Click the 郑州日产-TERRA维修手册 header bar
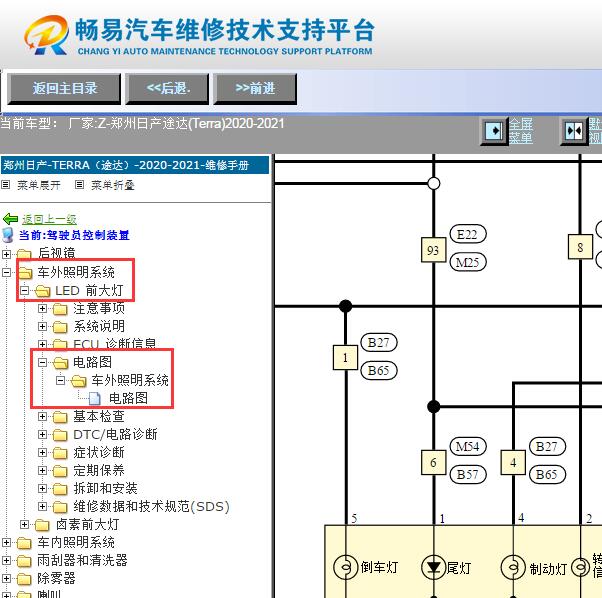Image resolution: width=602 pixels, height=598 pixels. pyautogui.click(x=135, y=165)
